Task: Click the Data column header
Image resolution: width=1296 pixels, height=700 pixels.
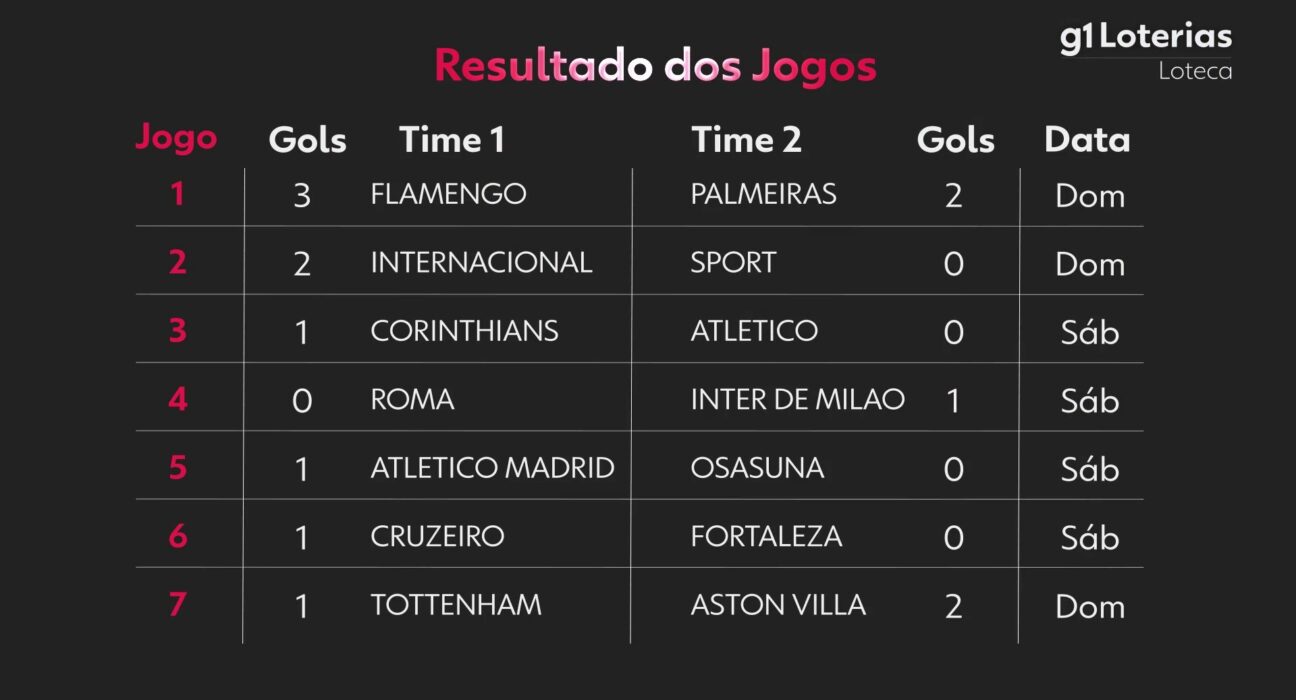Action: click(x=1087, y=140)
